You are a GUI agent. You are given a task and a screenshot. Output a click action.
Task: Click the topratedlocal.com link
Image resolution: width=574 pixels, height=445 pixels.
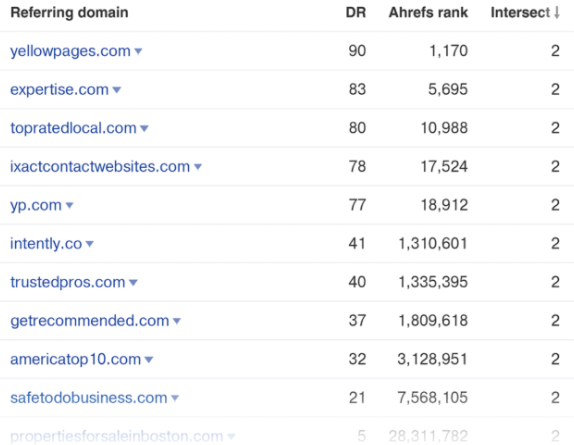click(x=73, y=128)
